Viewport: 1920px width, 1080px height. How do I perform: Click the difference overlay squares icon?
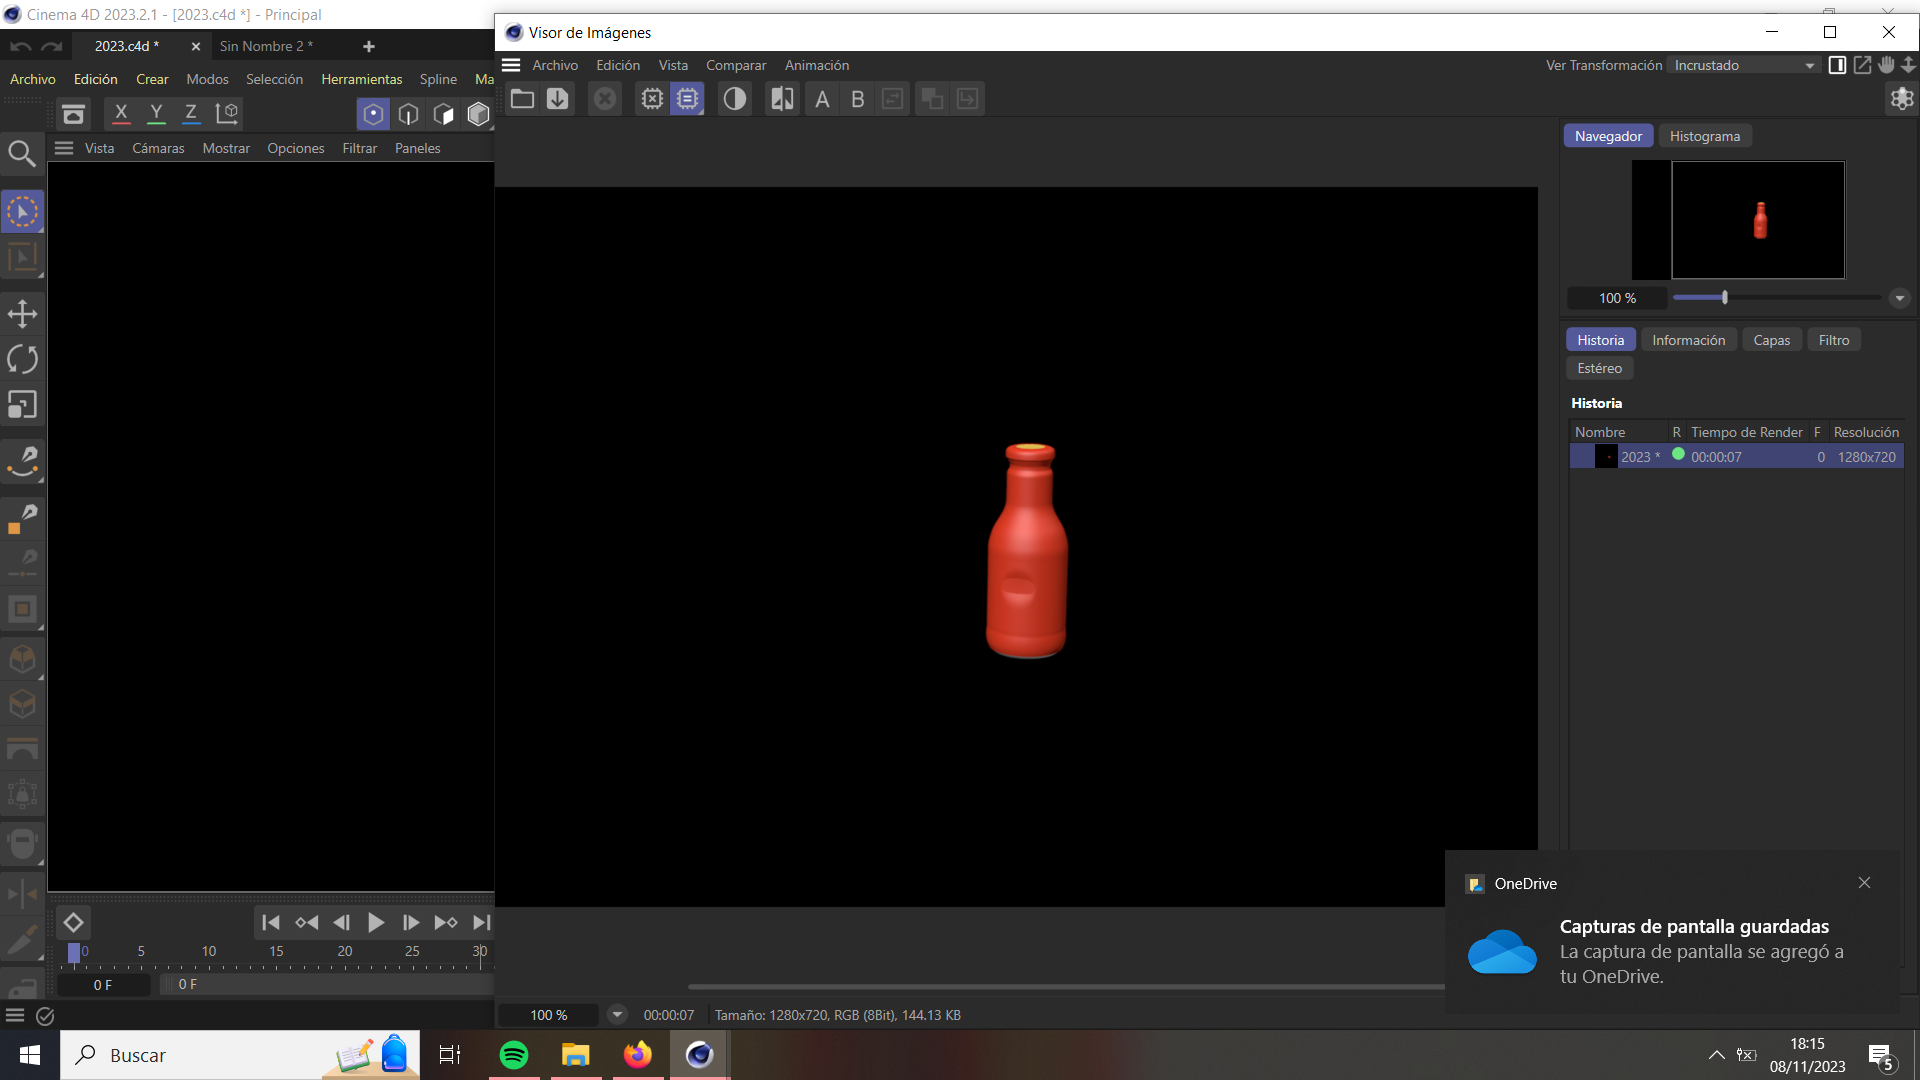[x=932, y=99]
